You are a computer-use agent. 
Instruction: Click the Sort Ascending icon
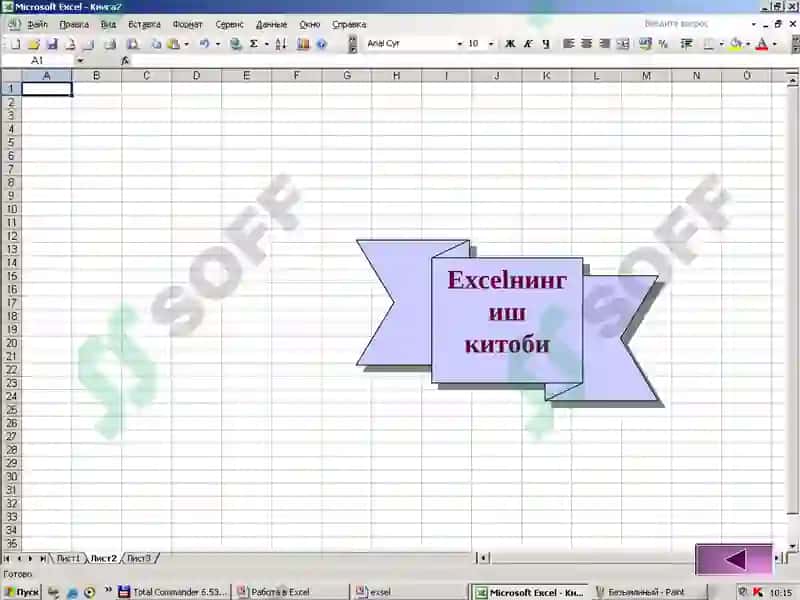click(x=281, y=44)
